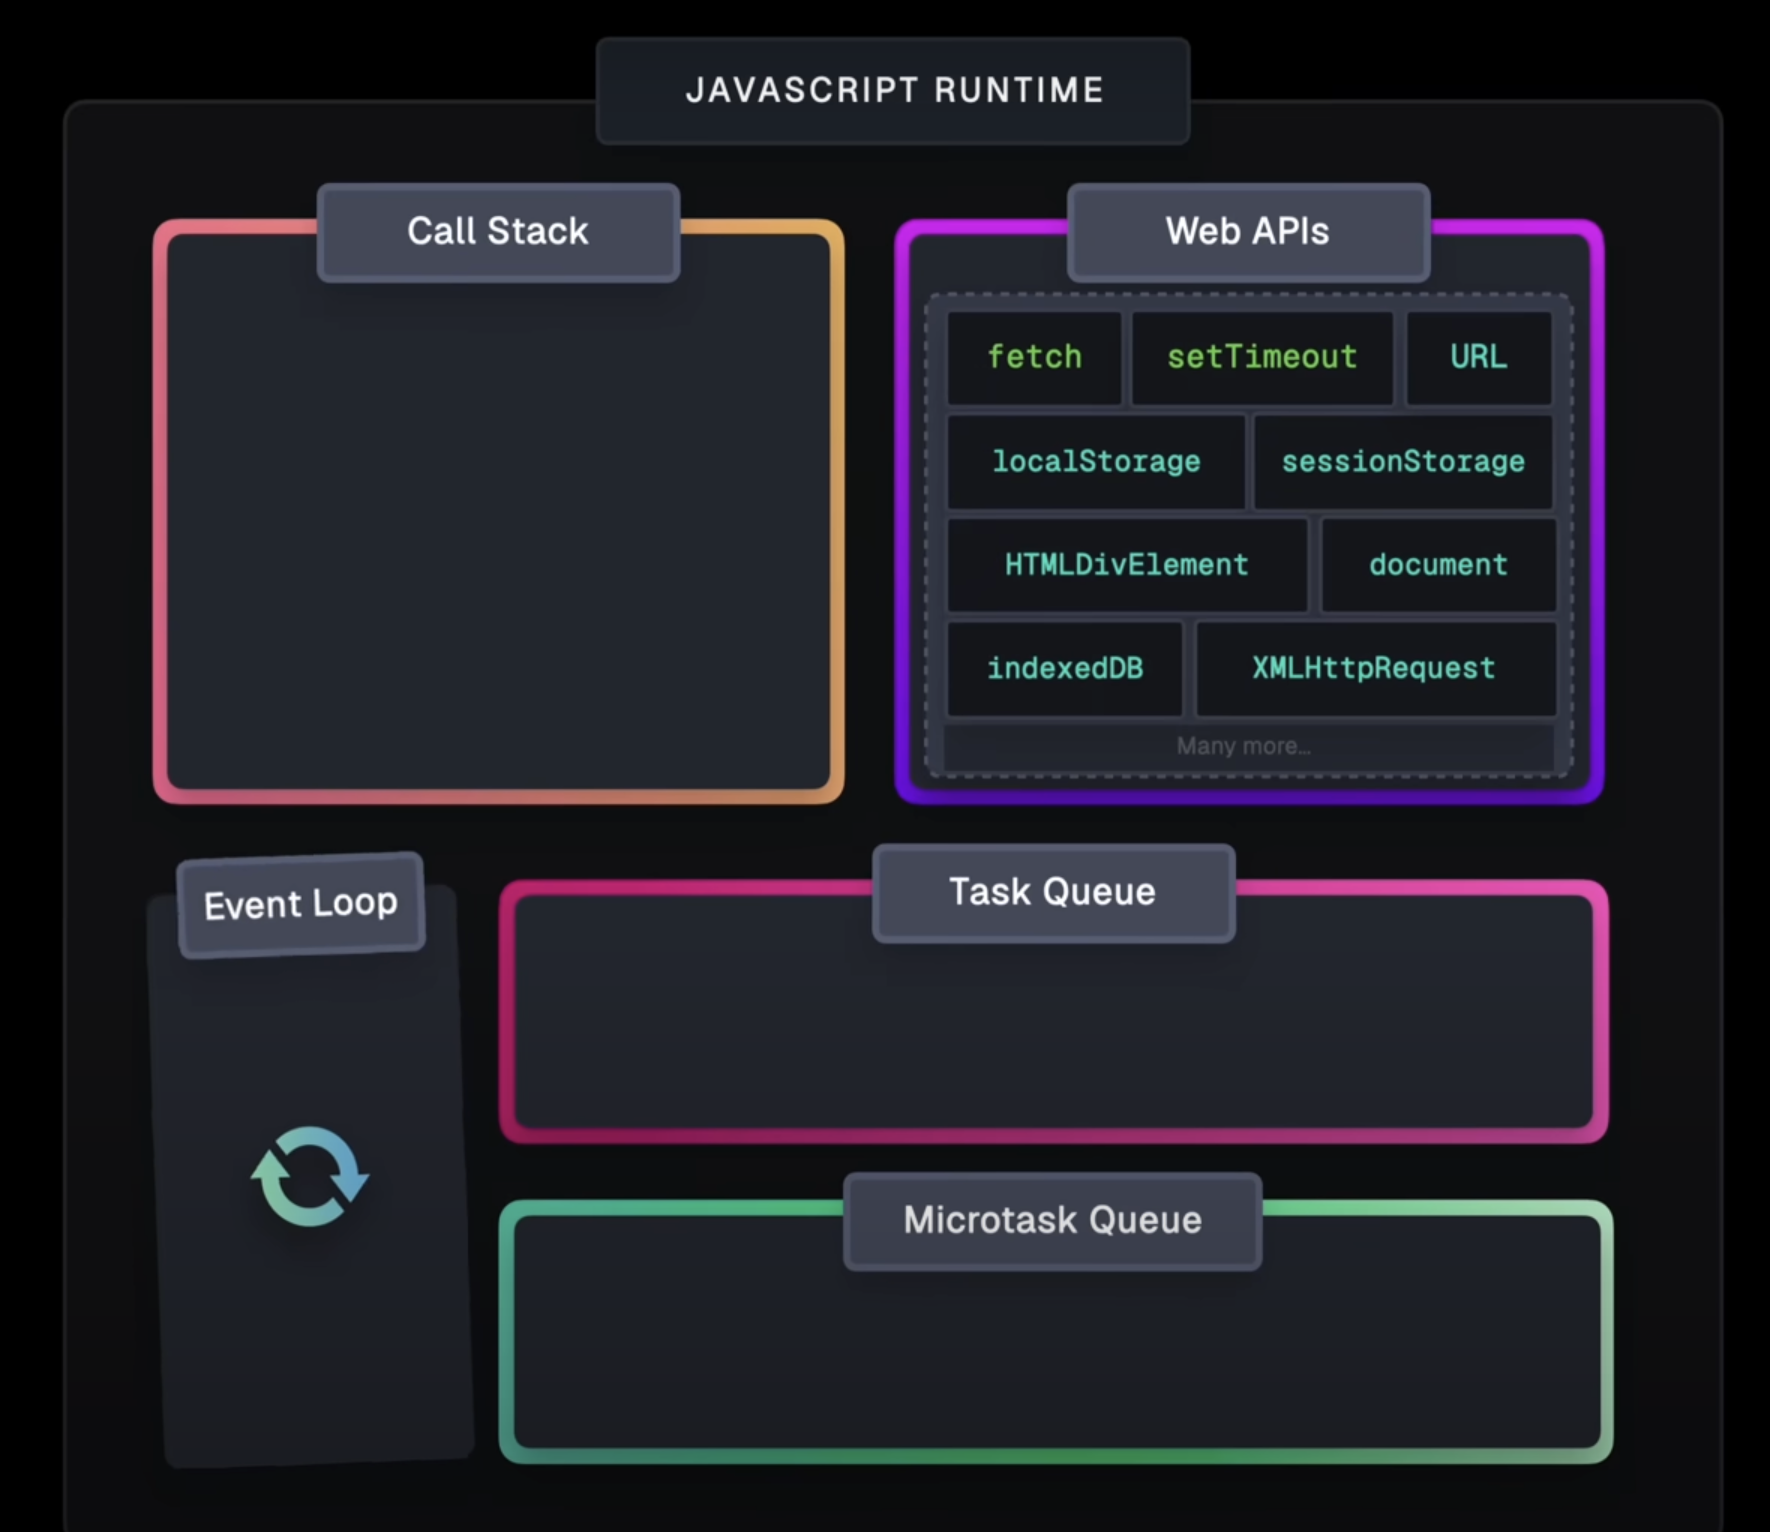Click the document API block
The image size is (1770, 1532).
click(x=1437, y=565)
